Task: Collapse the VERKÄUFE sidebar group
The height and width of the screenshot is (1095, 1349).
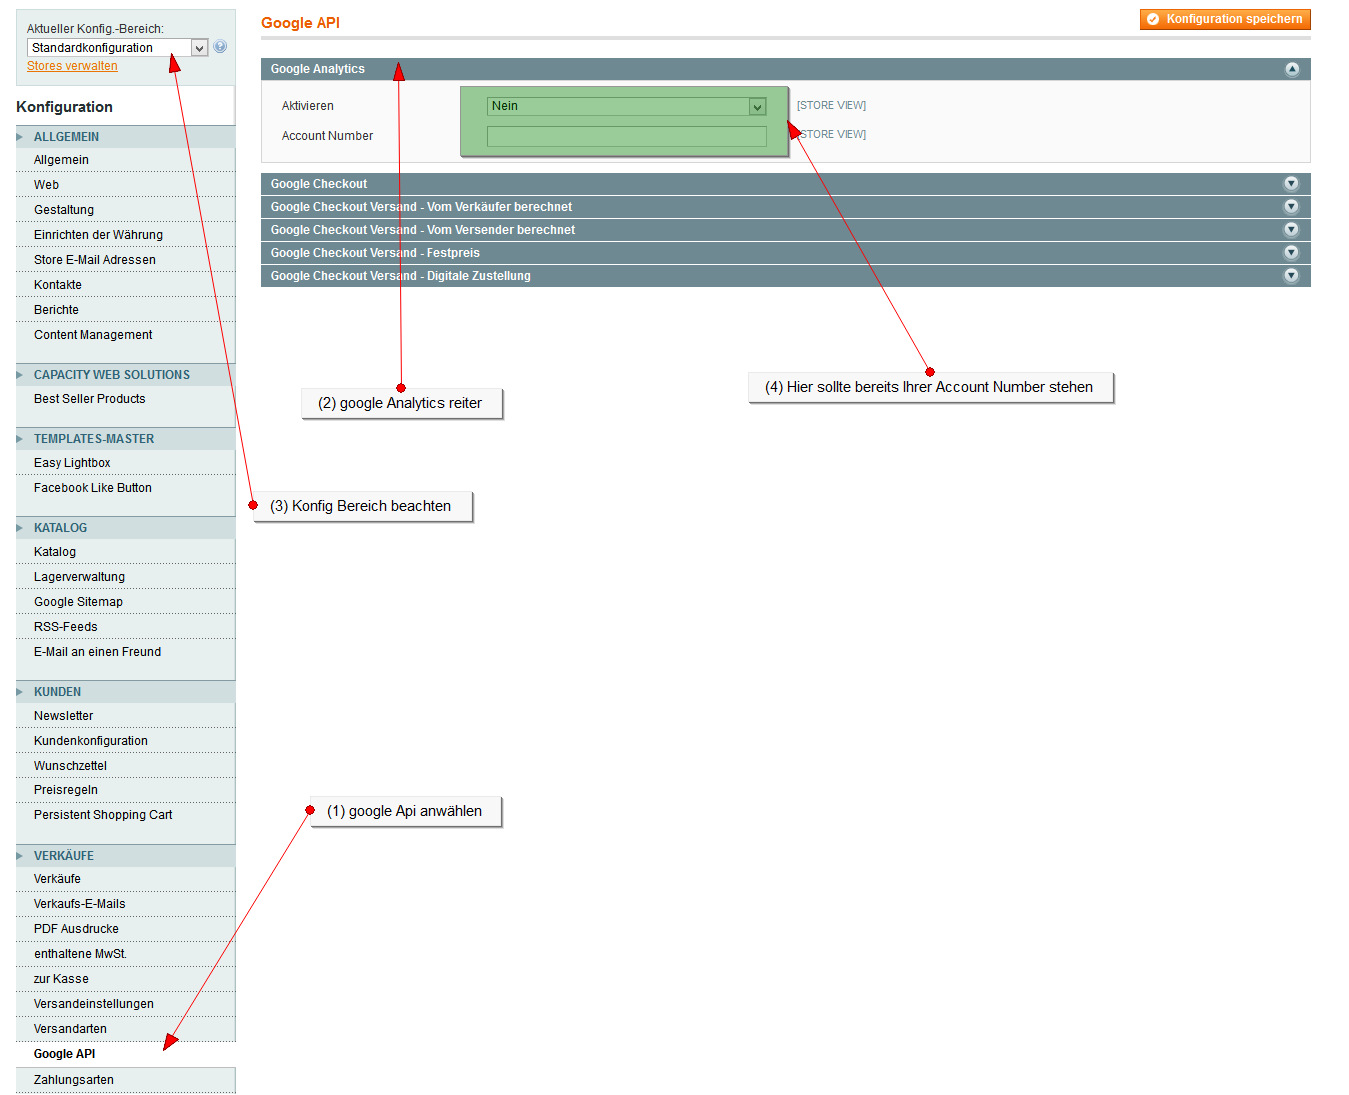Action: point(125,856)
